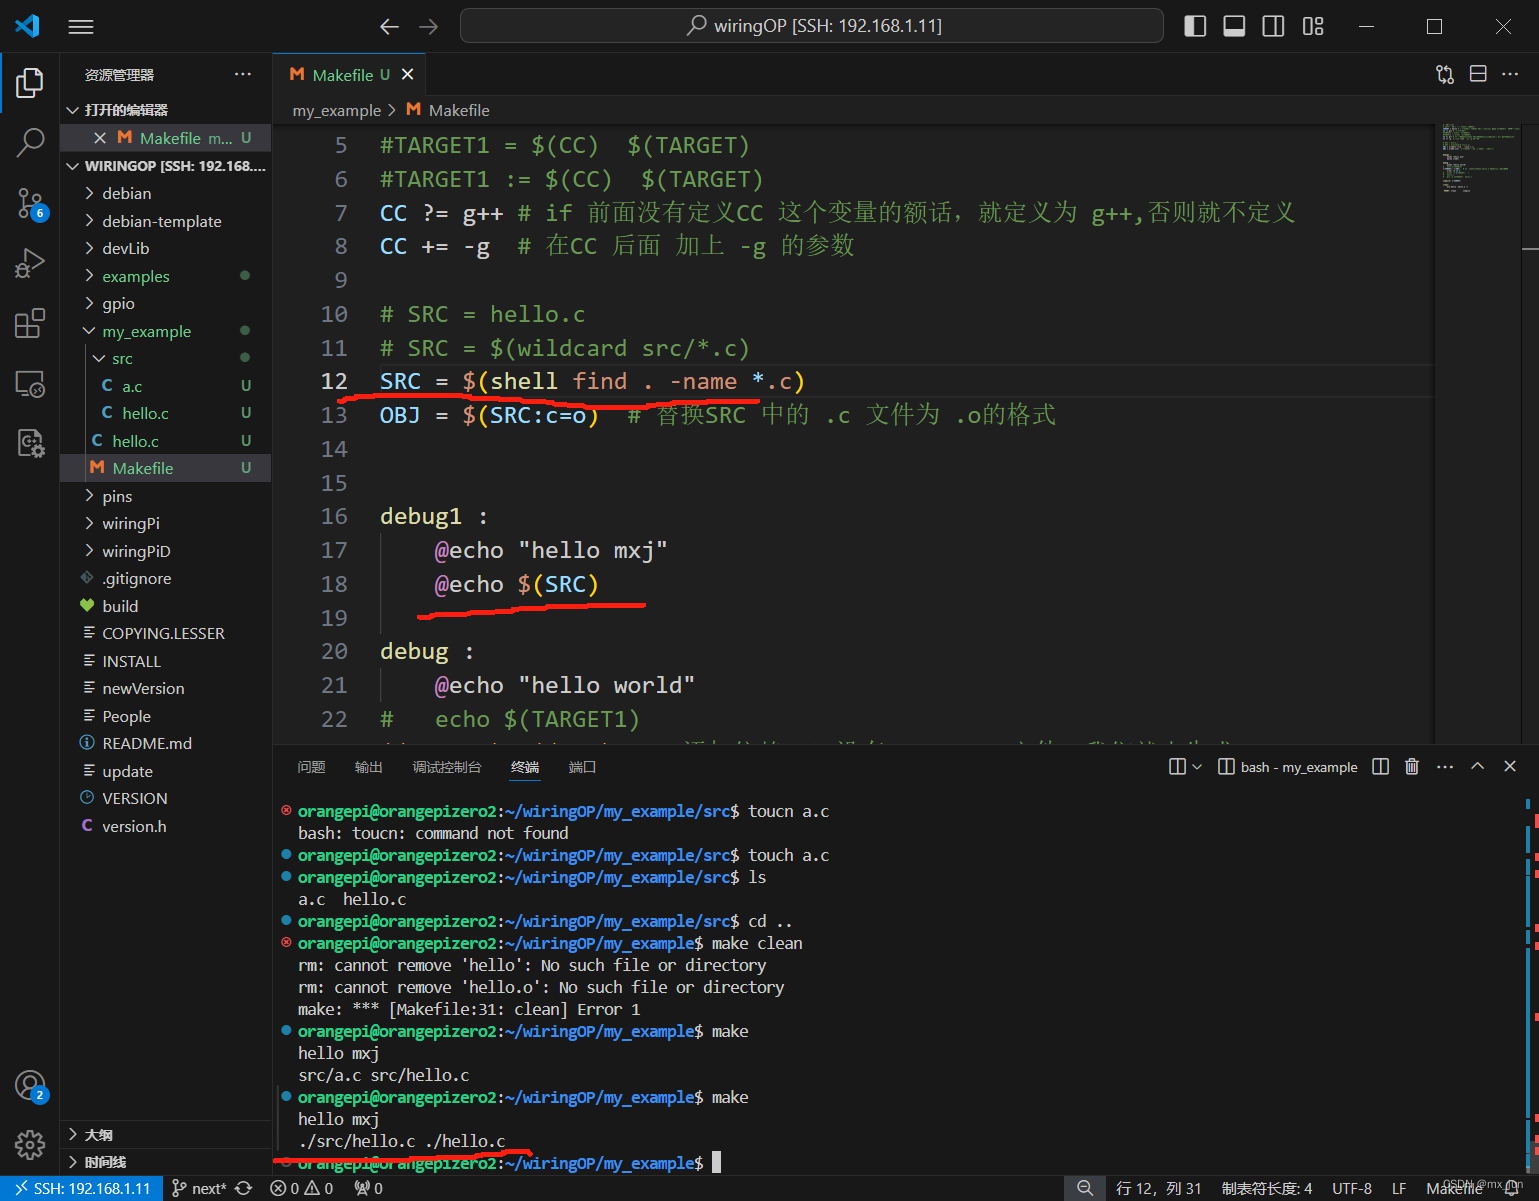
Task: Toggle the bottom panel visibility
Action: pyautogui.click(x=1234, y=26)
